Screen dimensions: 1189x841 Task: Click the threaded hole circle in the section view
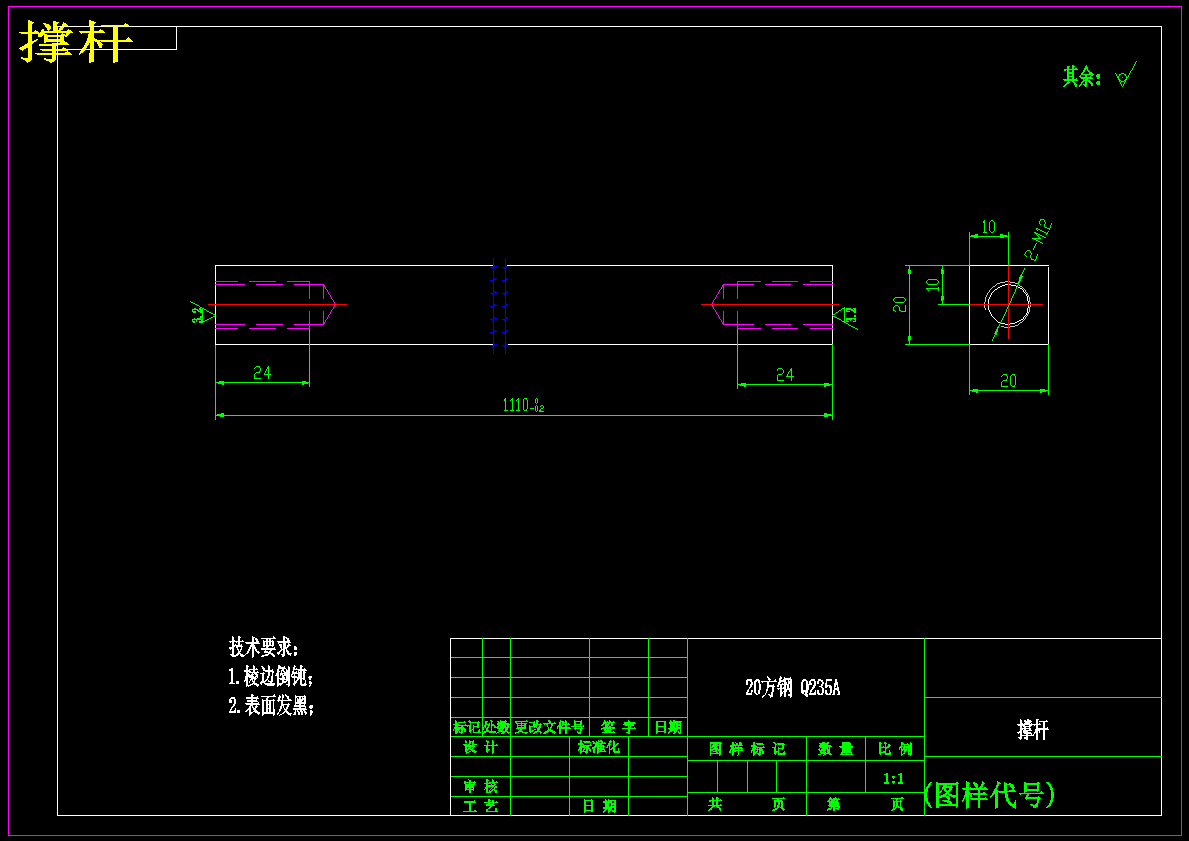pyautogui.click(x=1008, y=305)
